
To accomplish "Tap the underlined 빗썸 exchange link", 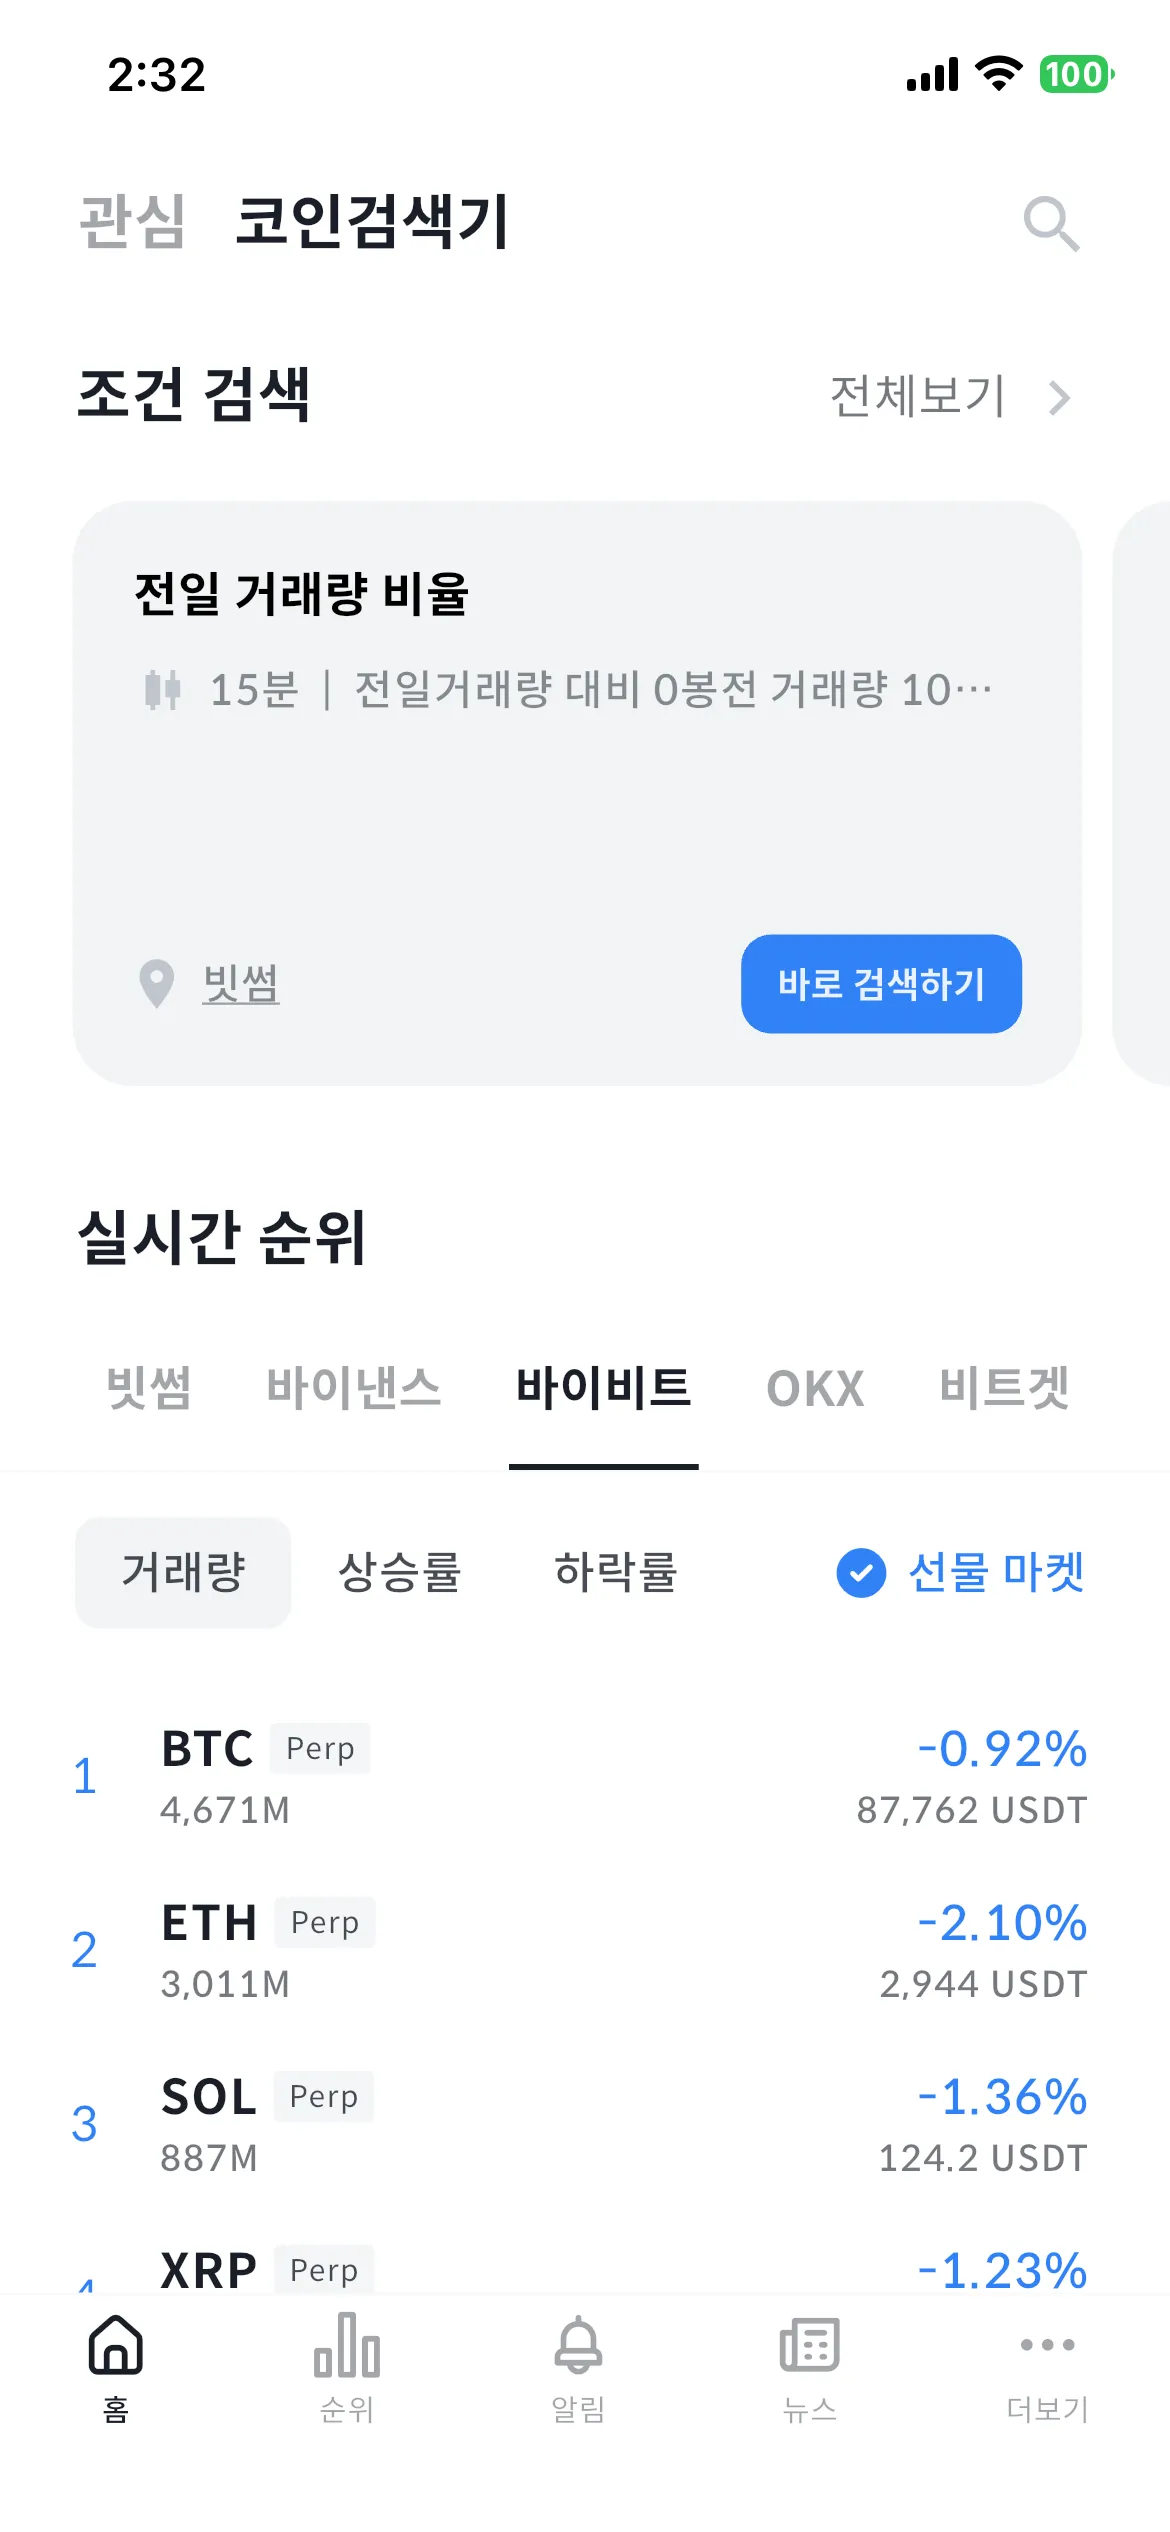I will [240, 984].
